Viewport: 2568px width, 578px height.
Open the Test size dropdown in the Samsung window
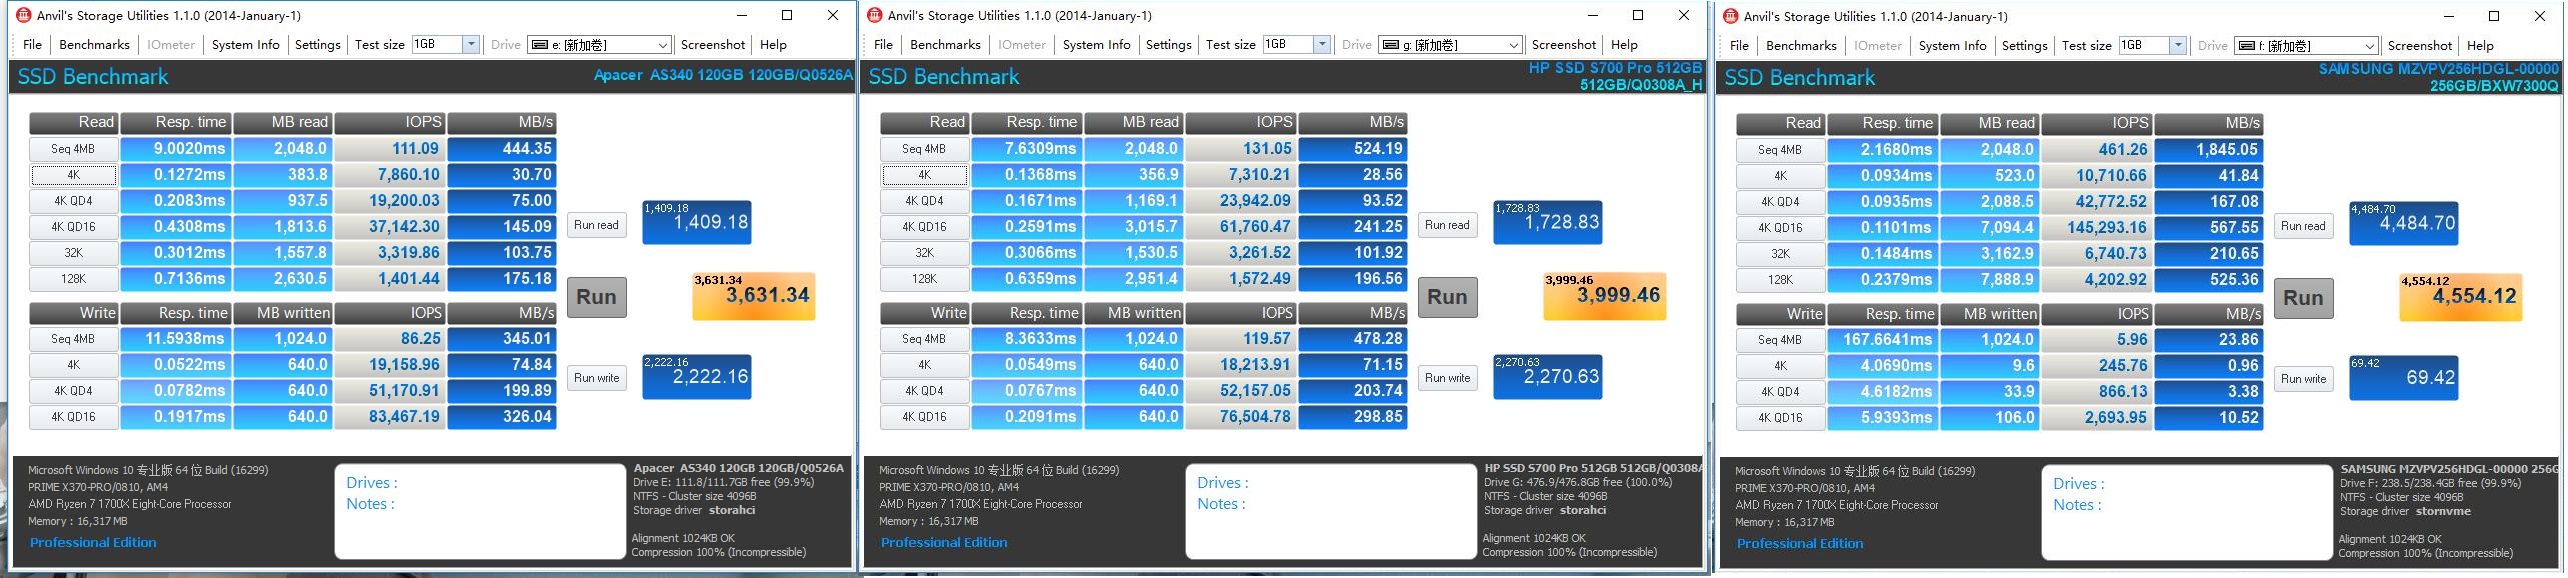point(2177,46)
